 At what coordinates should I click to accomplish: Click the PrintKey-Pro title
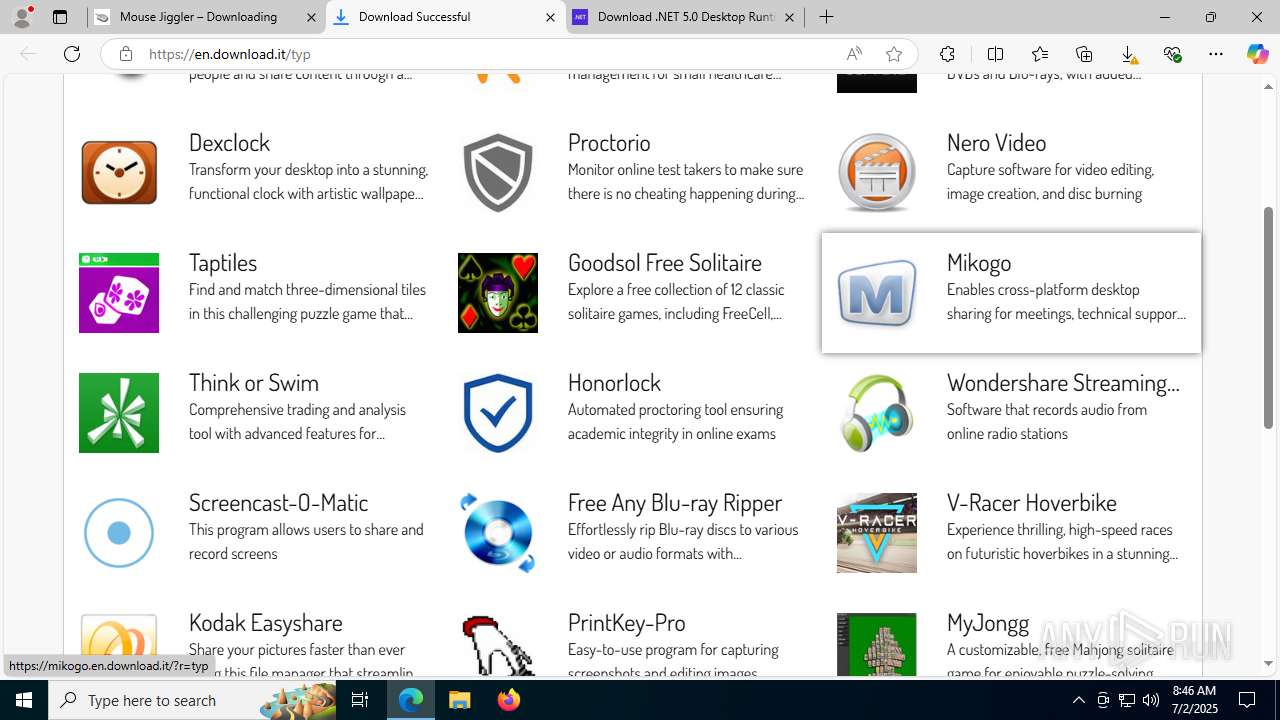pos(626,622)
